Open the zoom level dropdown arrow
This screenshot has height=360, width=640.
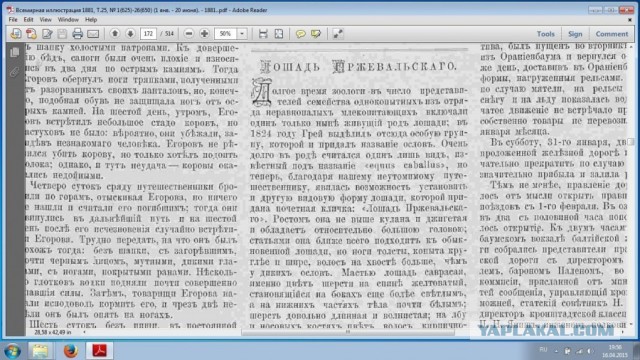[x=242, y=33]
